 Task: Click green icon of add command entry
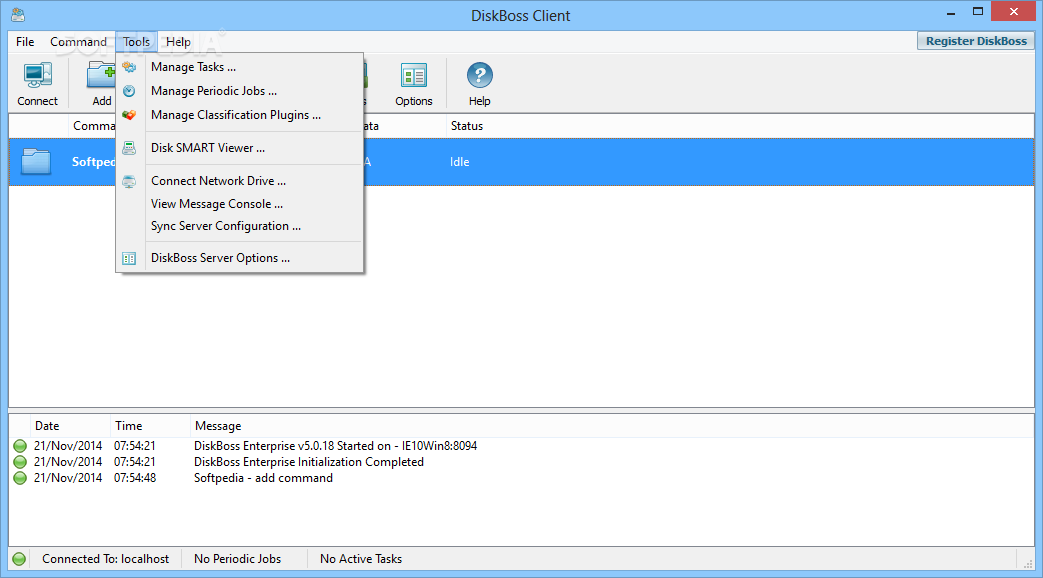20,478
